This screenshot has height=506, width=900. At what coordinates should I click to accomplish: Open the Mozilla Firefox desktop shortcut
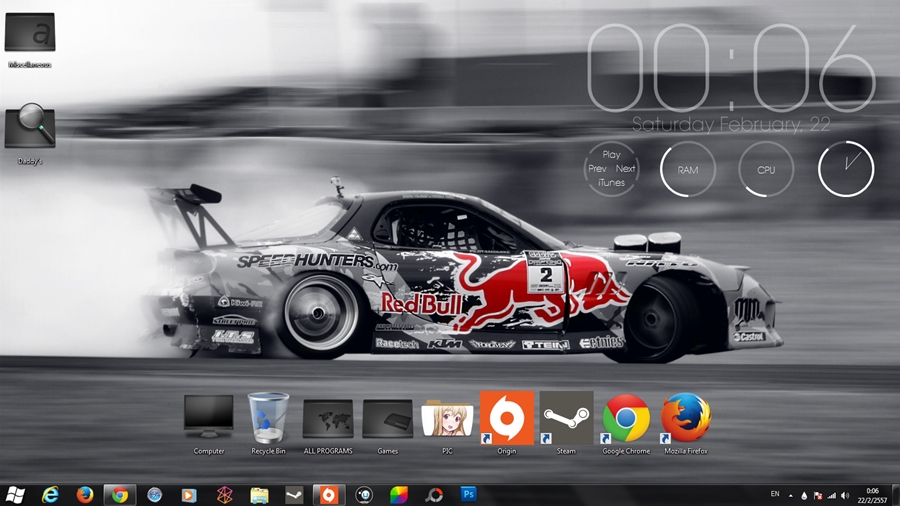pyautogui.click(x=686, y=418)
